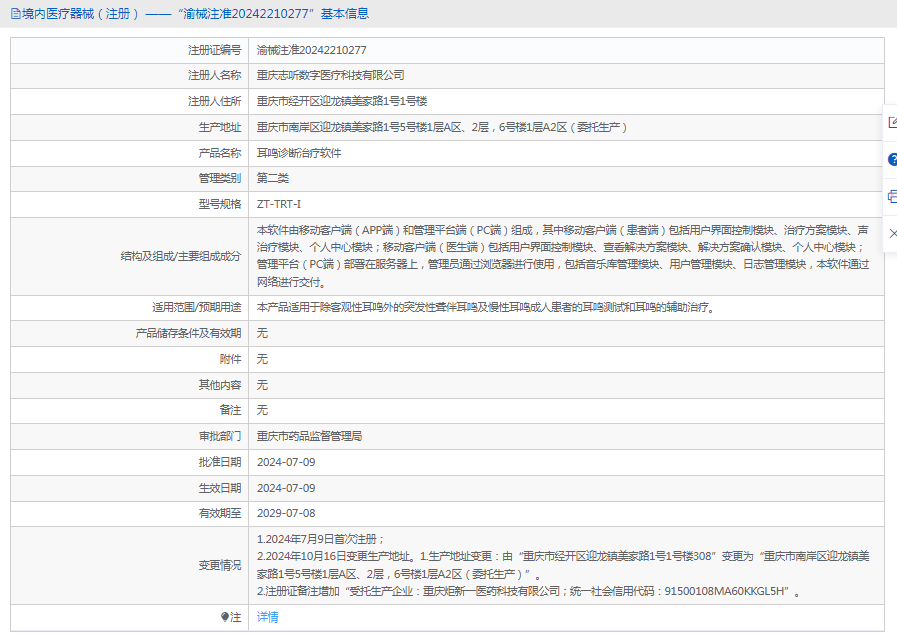897x638 pixels.
Task: Open the 详情 link in the 注 row
Action: (x=267, y=617)
